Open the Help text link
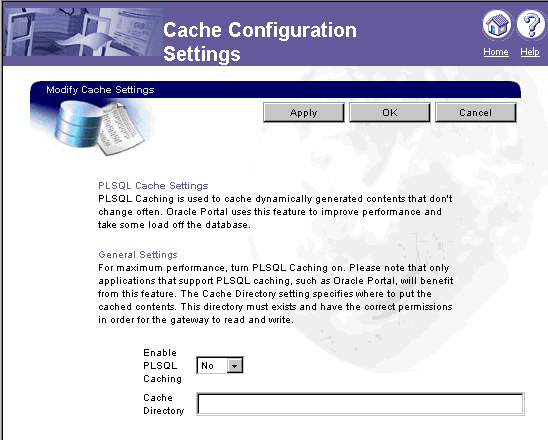548x440 pixels. (530, 52)
